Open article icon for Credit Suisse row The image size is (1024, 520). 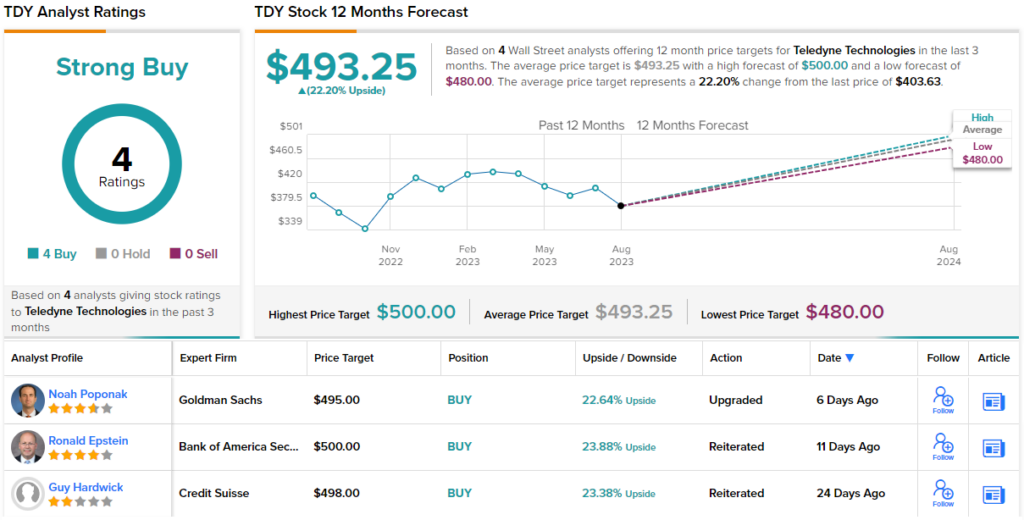(994, 494)
